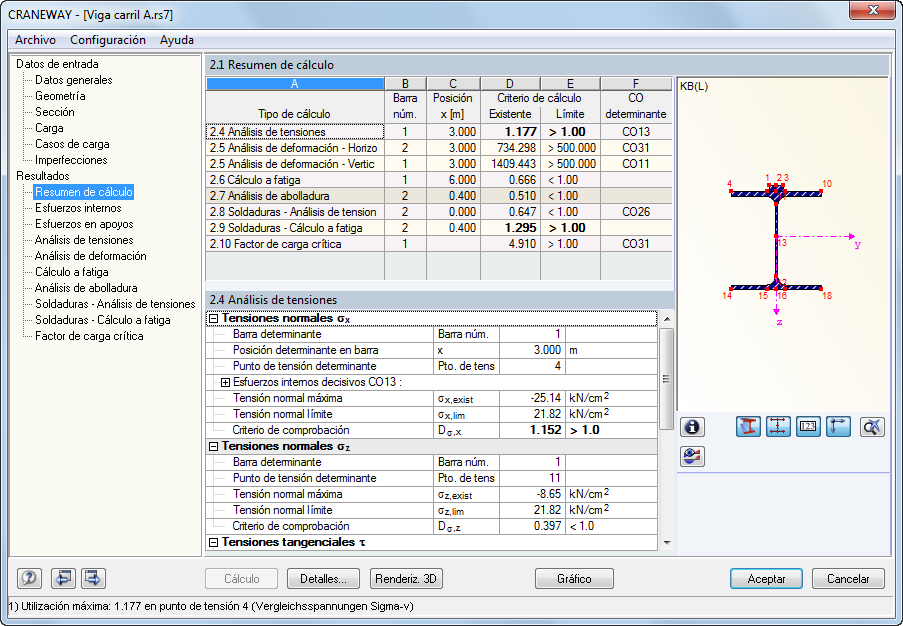Select Soldaduras - Análisis de tensiones item

[115, 304]
